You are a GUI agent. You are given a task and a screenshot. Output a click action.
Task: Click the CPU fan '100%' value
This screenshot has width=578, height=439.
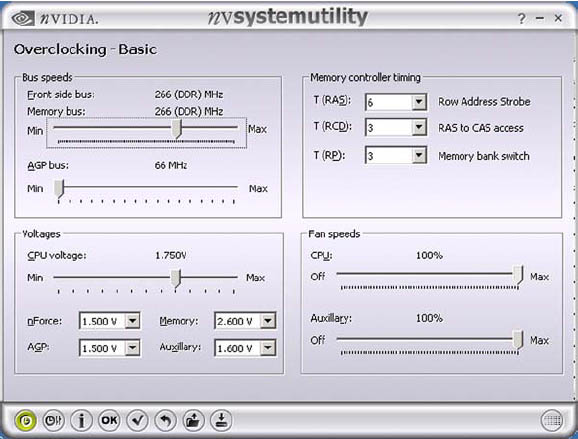point(429,255)
